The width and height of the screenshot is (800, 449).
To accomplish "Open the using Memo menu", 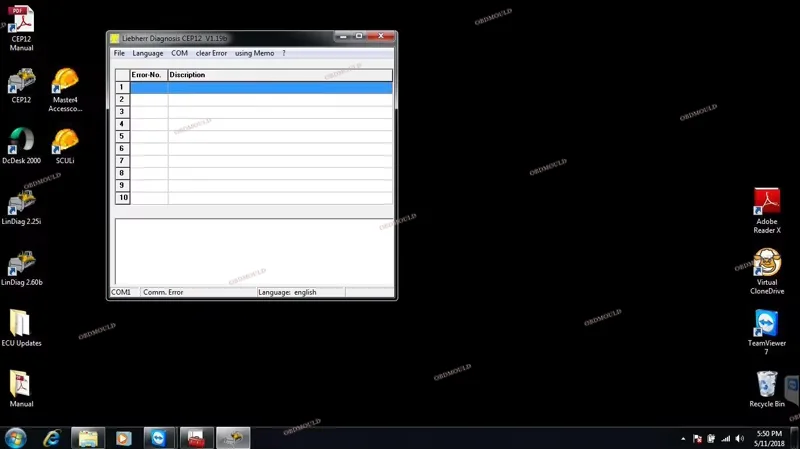I will point(254,53).
